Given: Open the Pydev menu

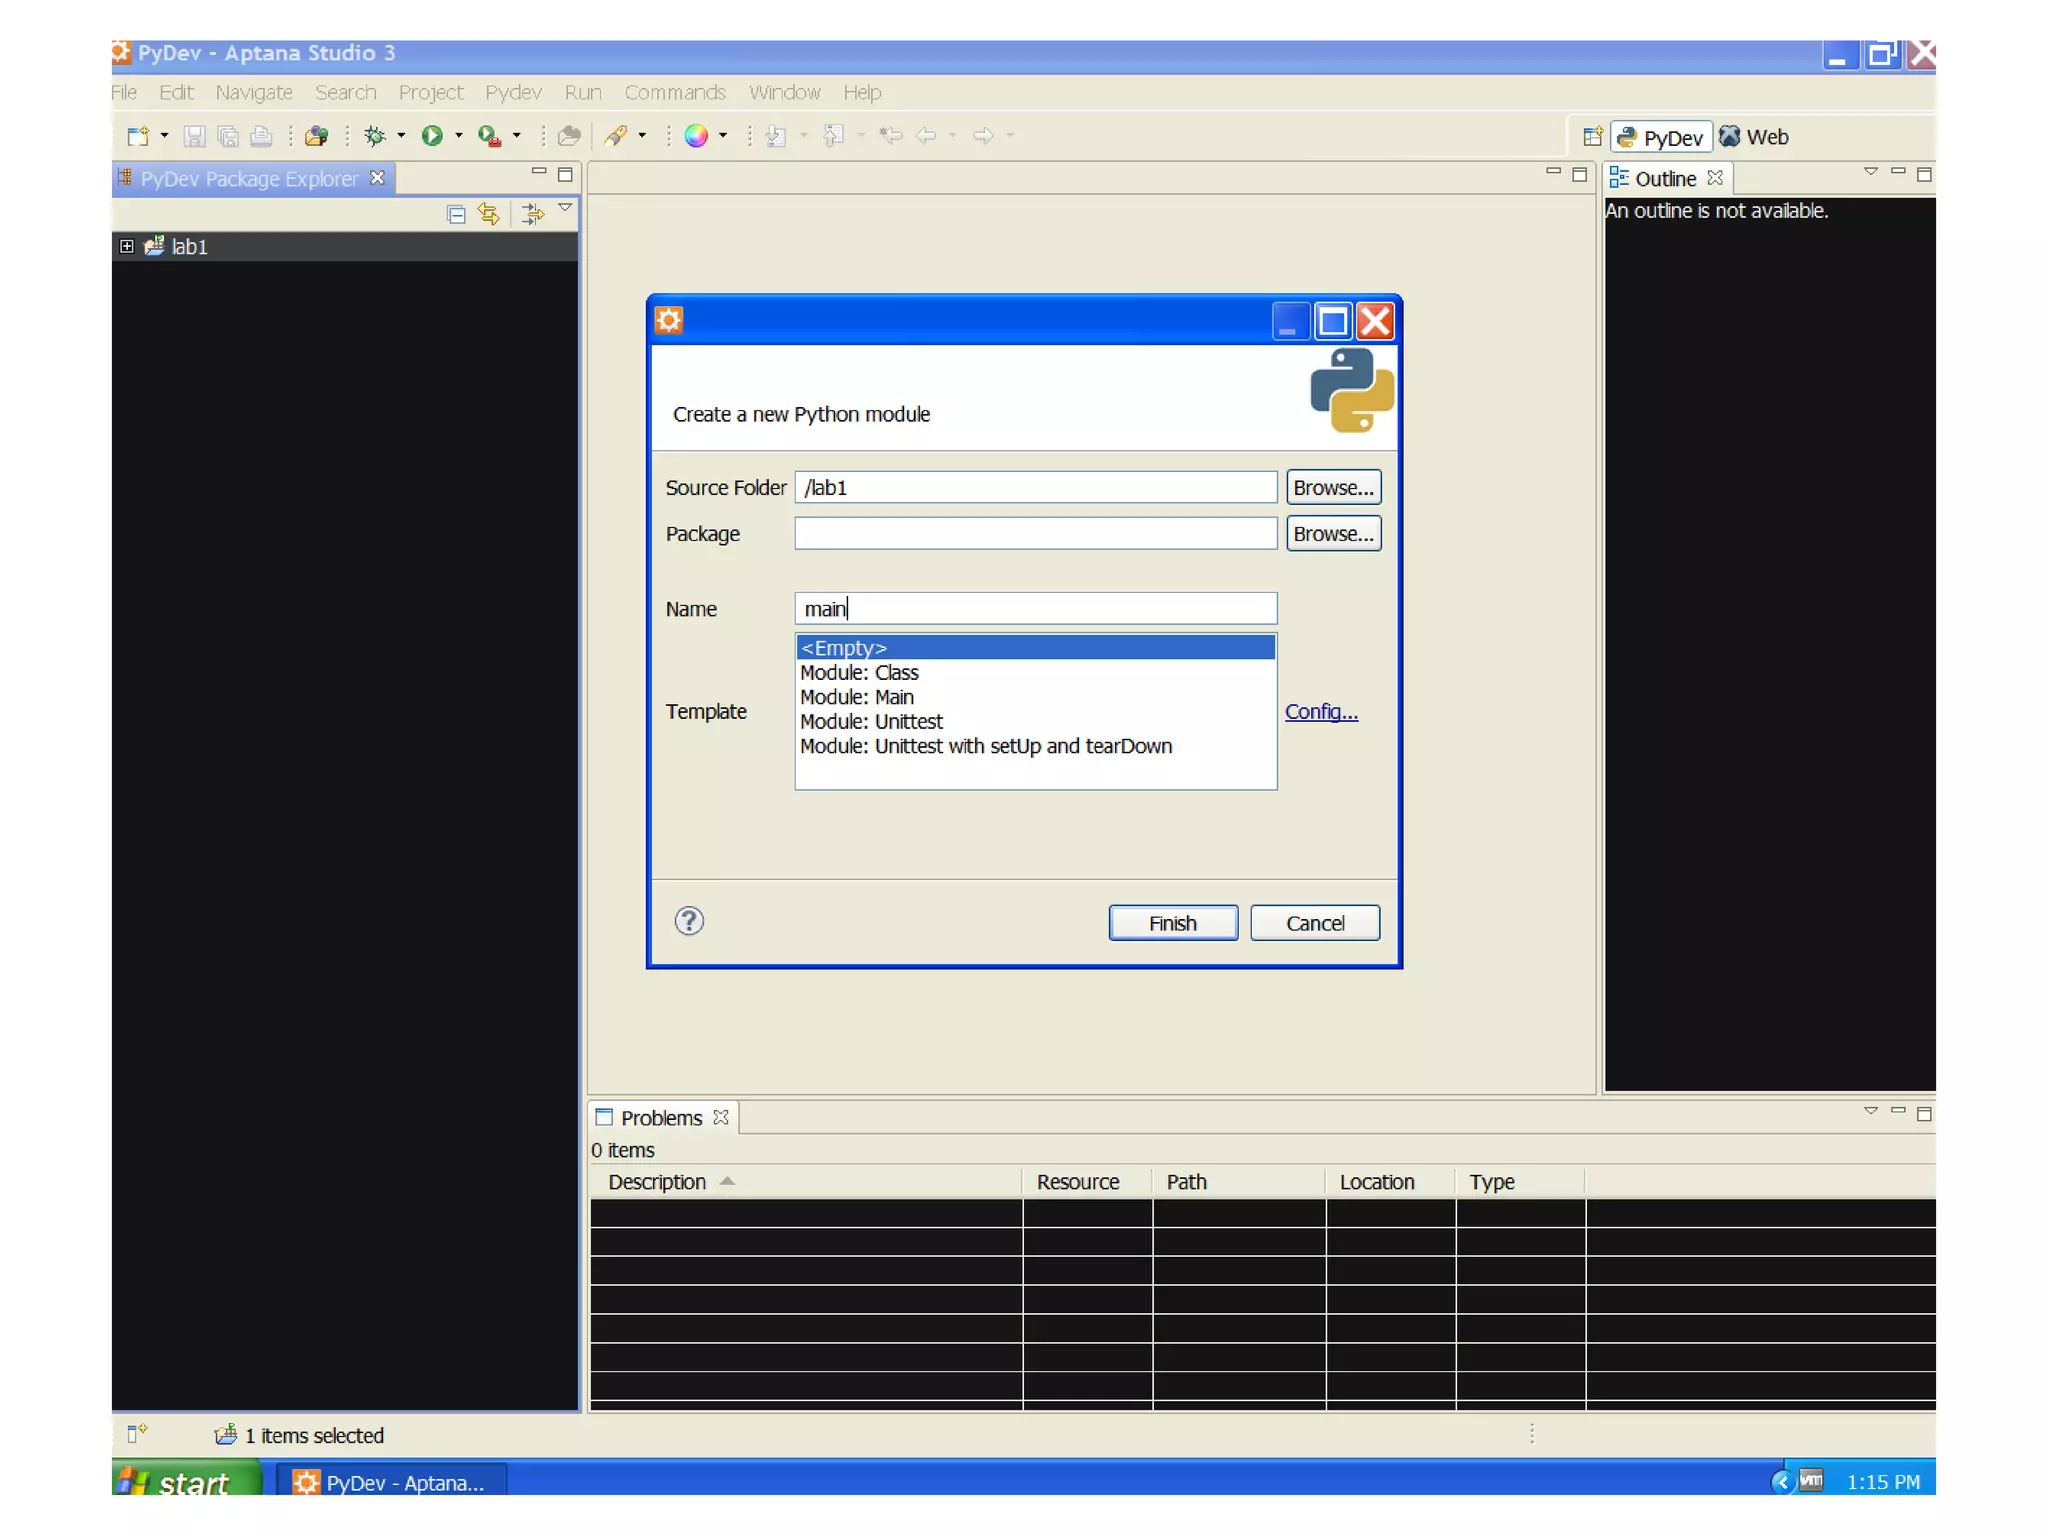Looking at the screenshot, I should [x=513, y=92].
